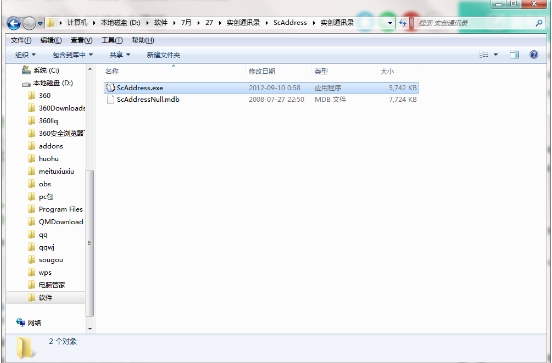
Task: Click the change view icon
Action: pyautogui.click(x=484, y=55)
